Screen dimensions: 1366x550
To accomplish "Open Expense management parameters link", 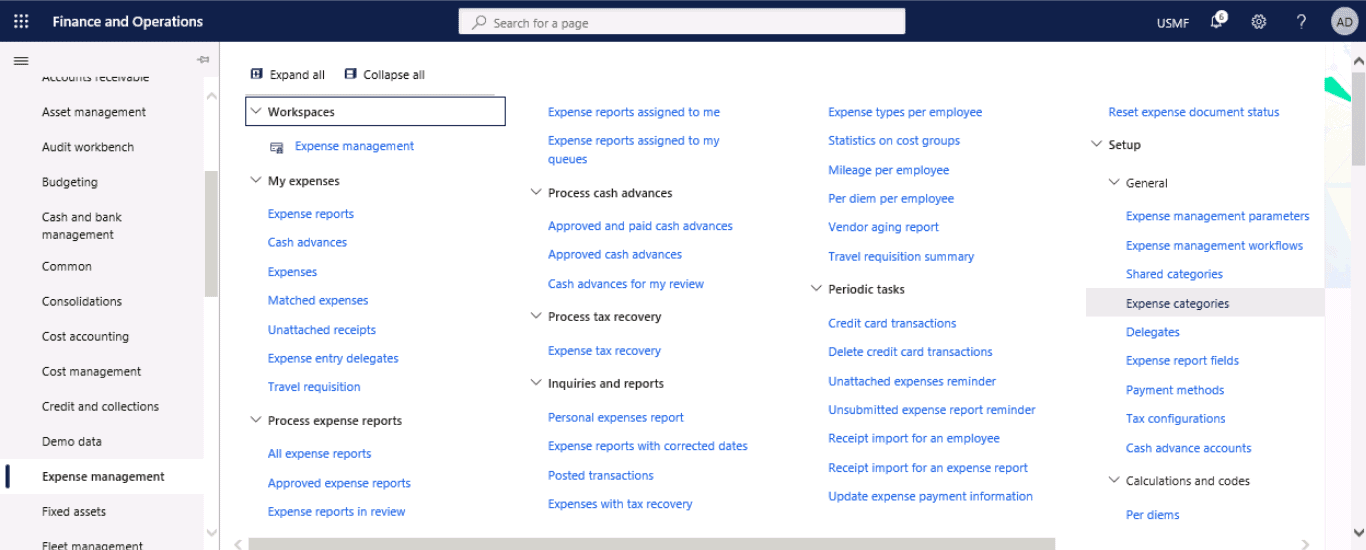I will [x=1217, y=217].
